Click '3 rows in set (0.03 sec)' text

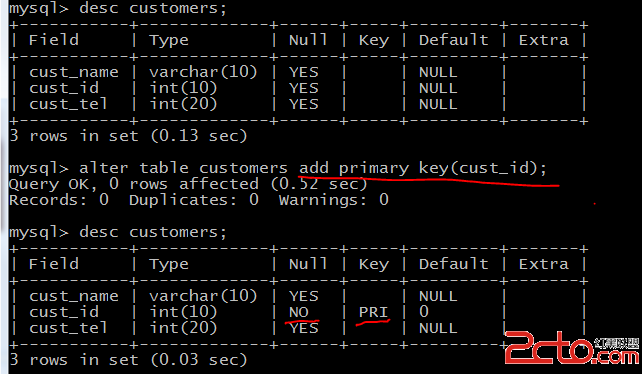point(128,360)
